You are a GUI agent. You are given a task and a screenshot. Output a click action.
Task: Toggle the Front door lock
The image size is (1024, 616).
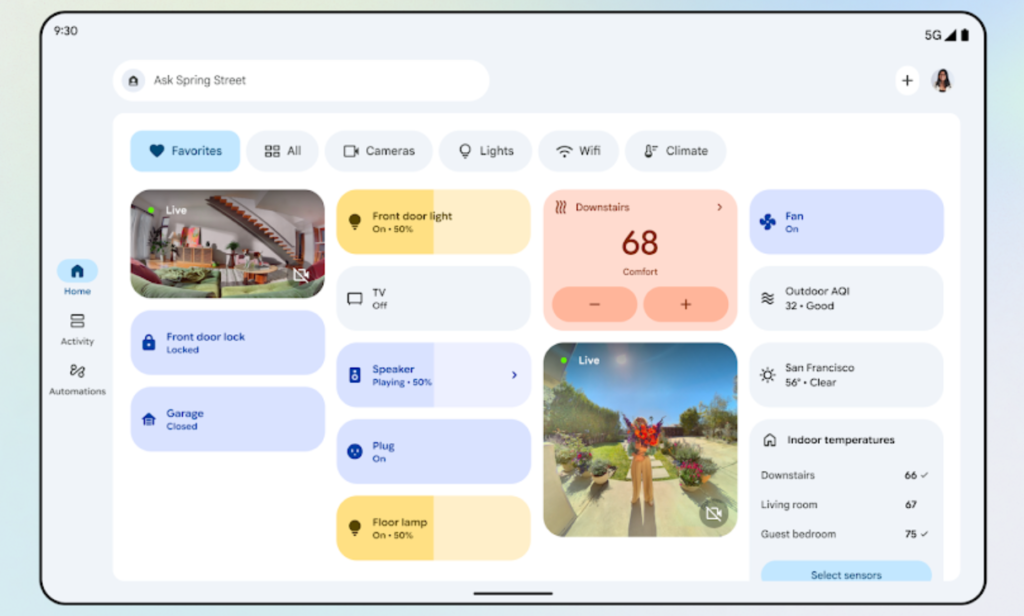click(227, 343)
